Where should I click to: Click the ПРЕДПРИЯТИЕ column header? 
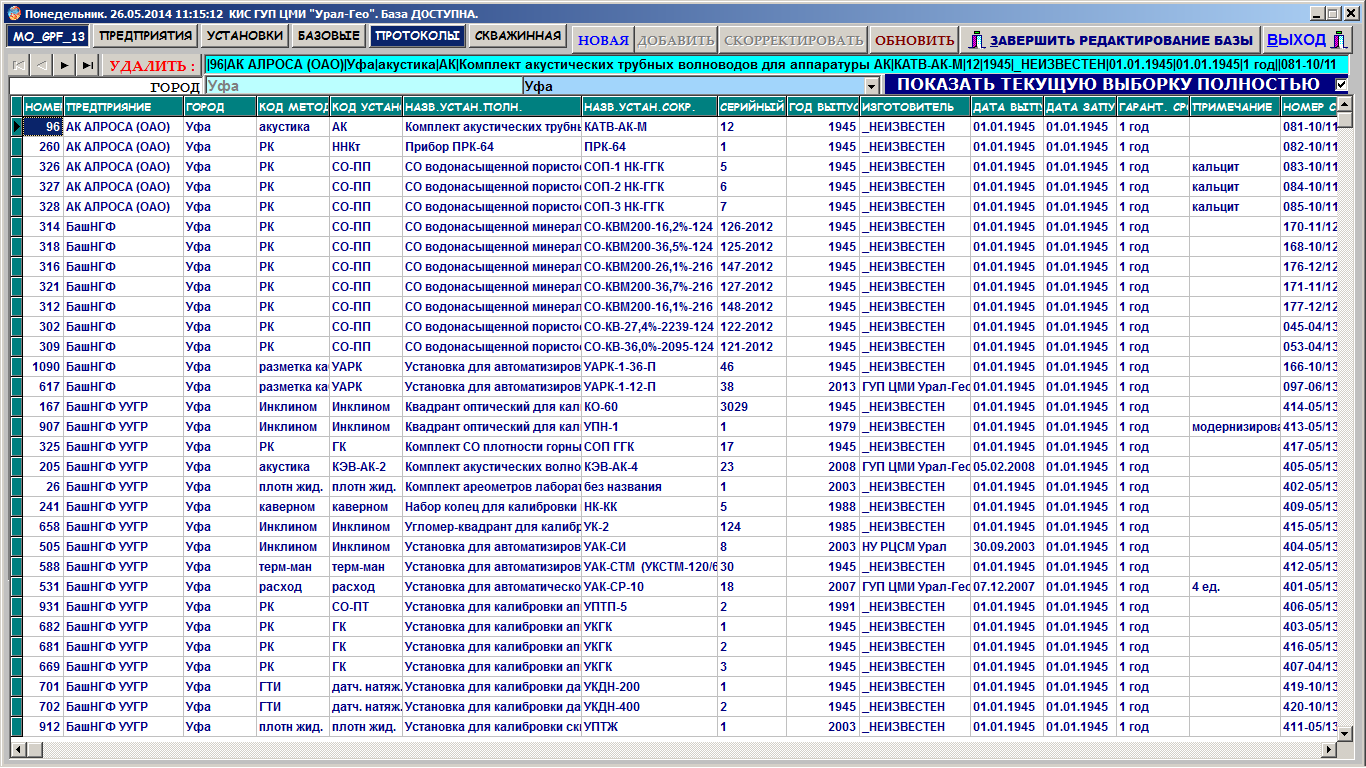point(124,107)
